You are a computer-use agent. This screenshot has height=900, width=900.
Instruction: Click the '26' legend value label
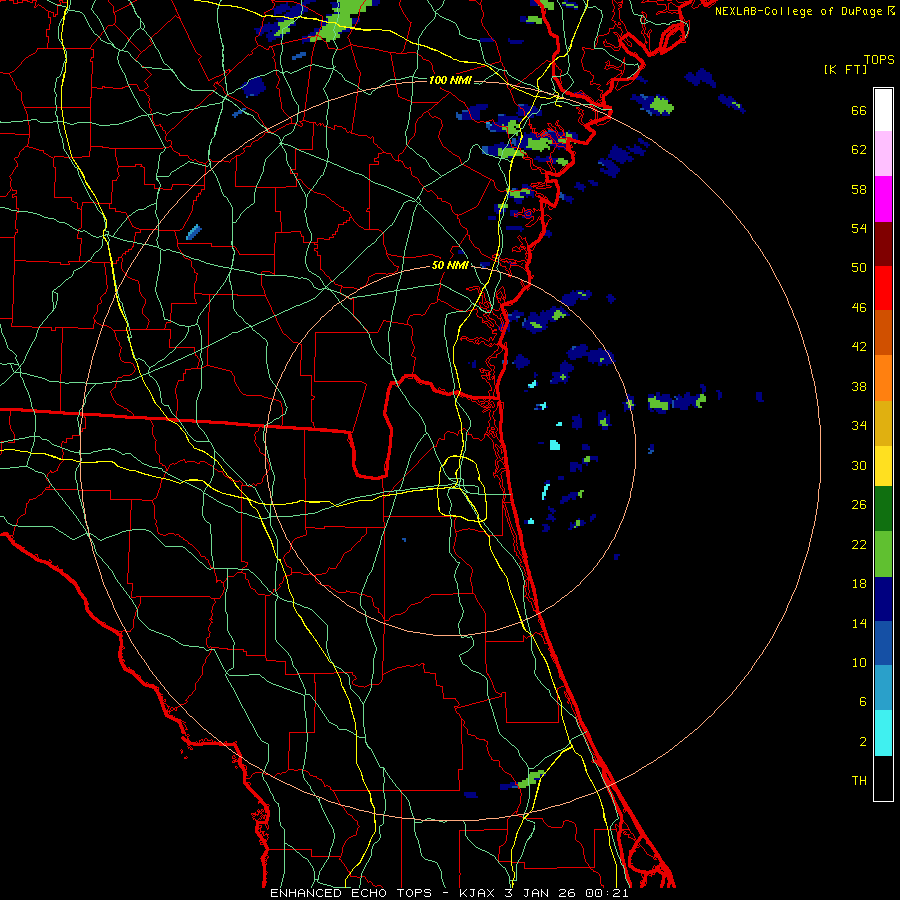859,505
